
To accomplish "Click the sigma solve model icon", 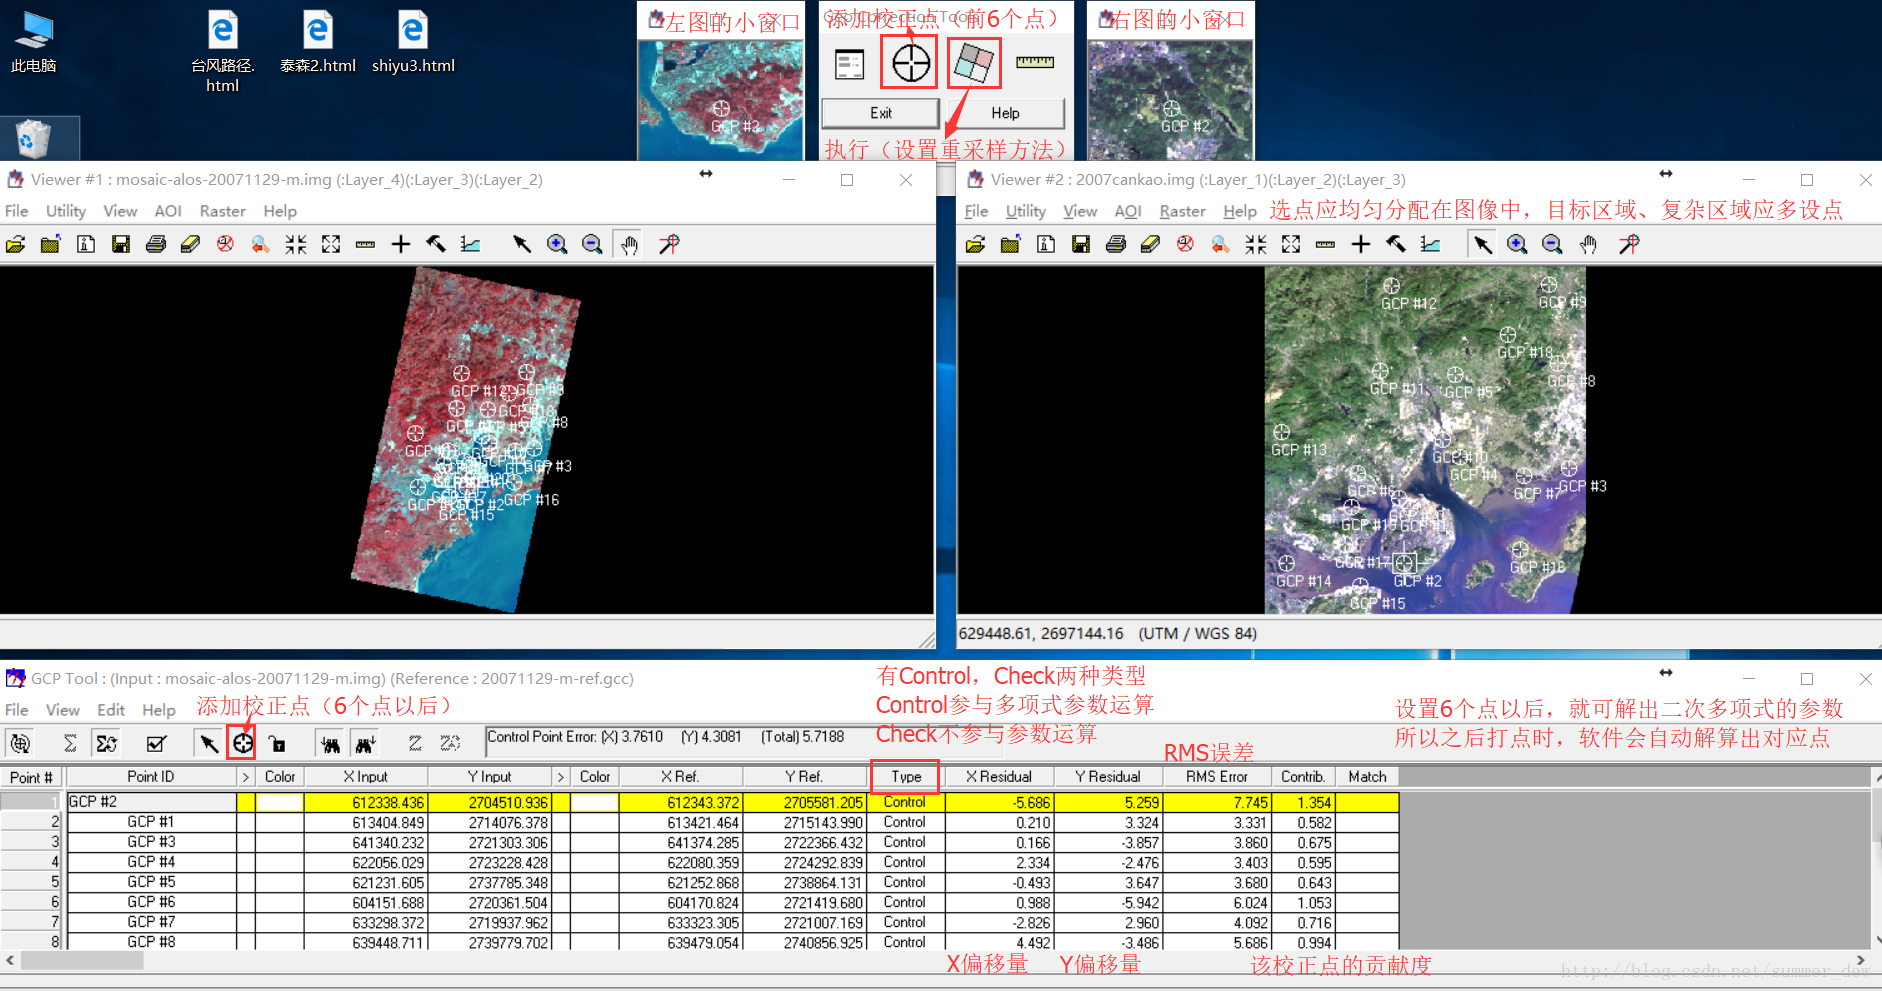I will [70, 743].
